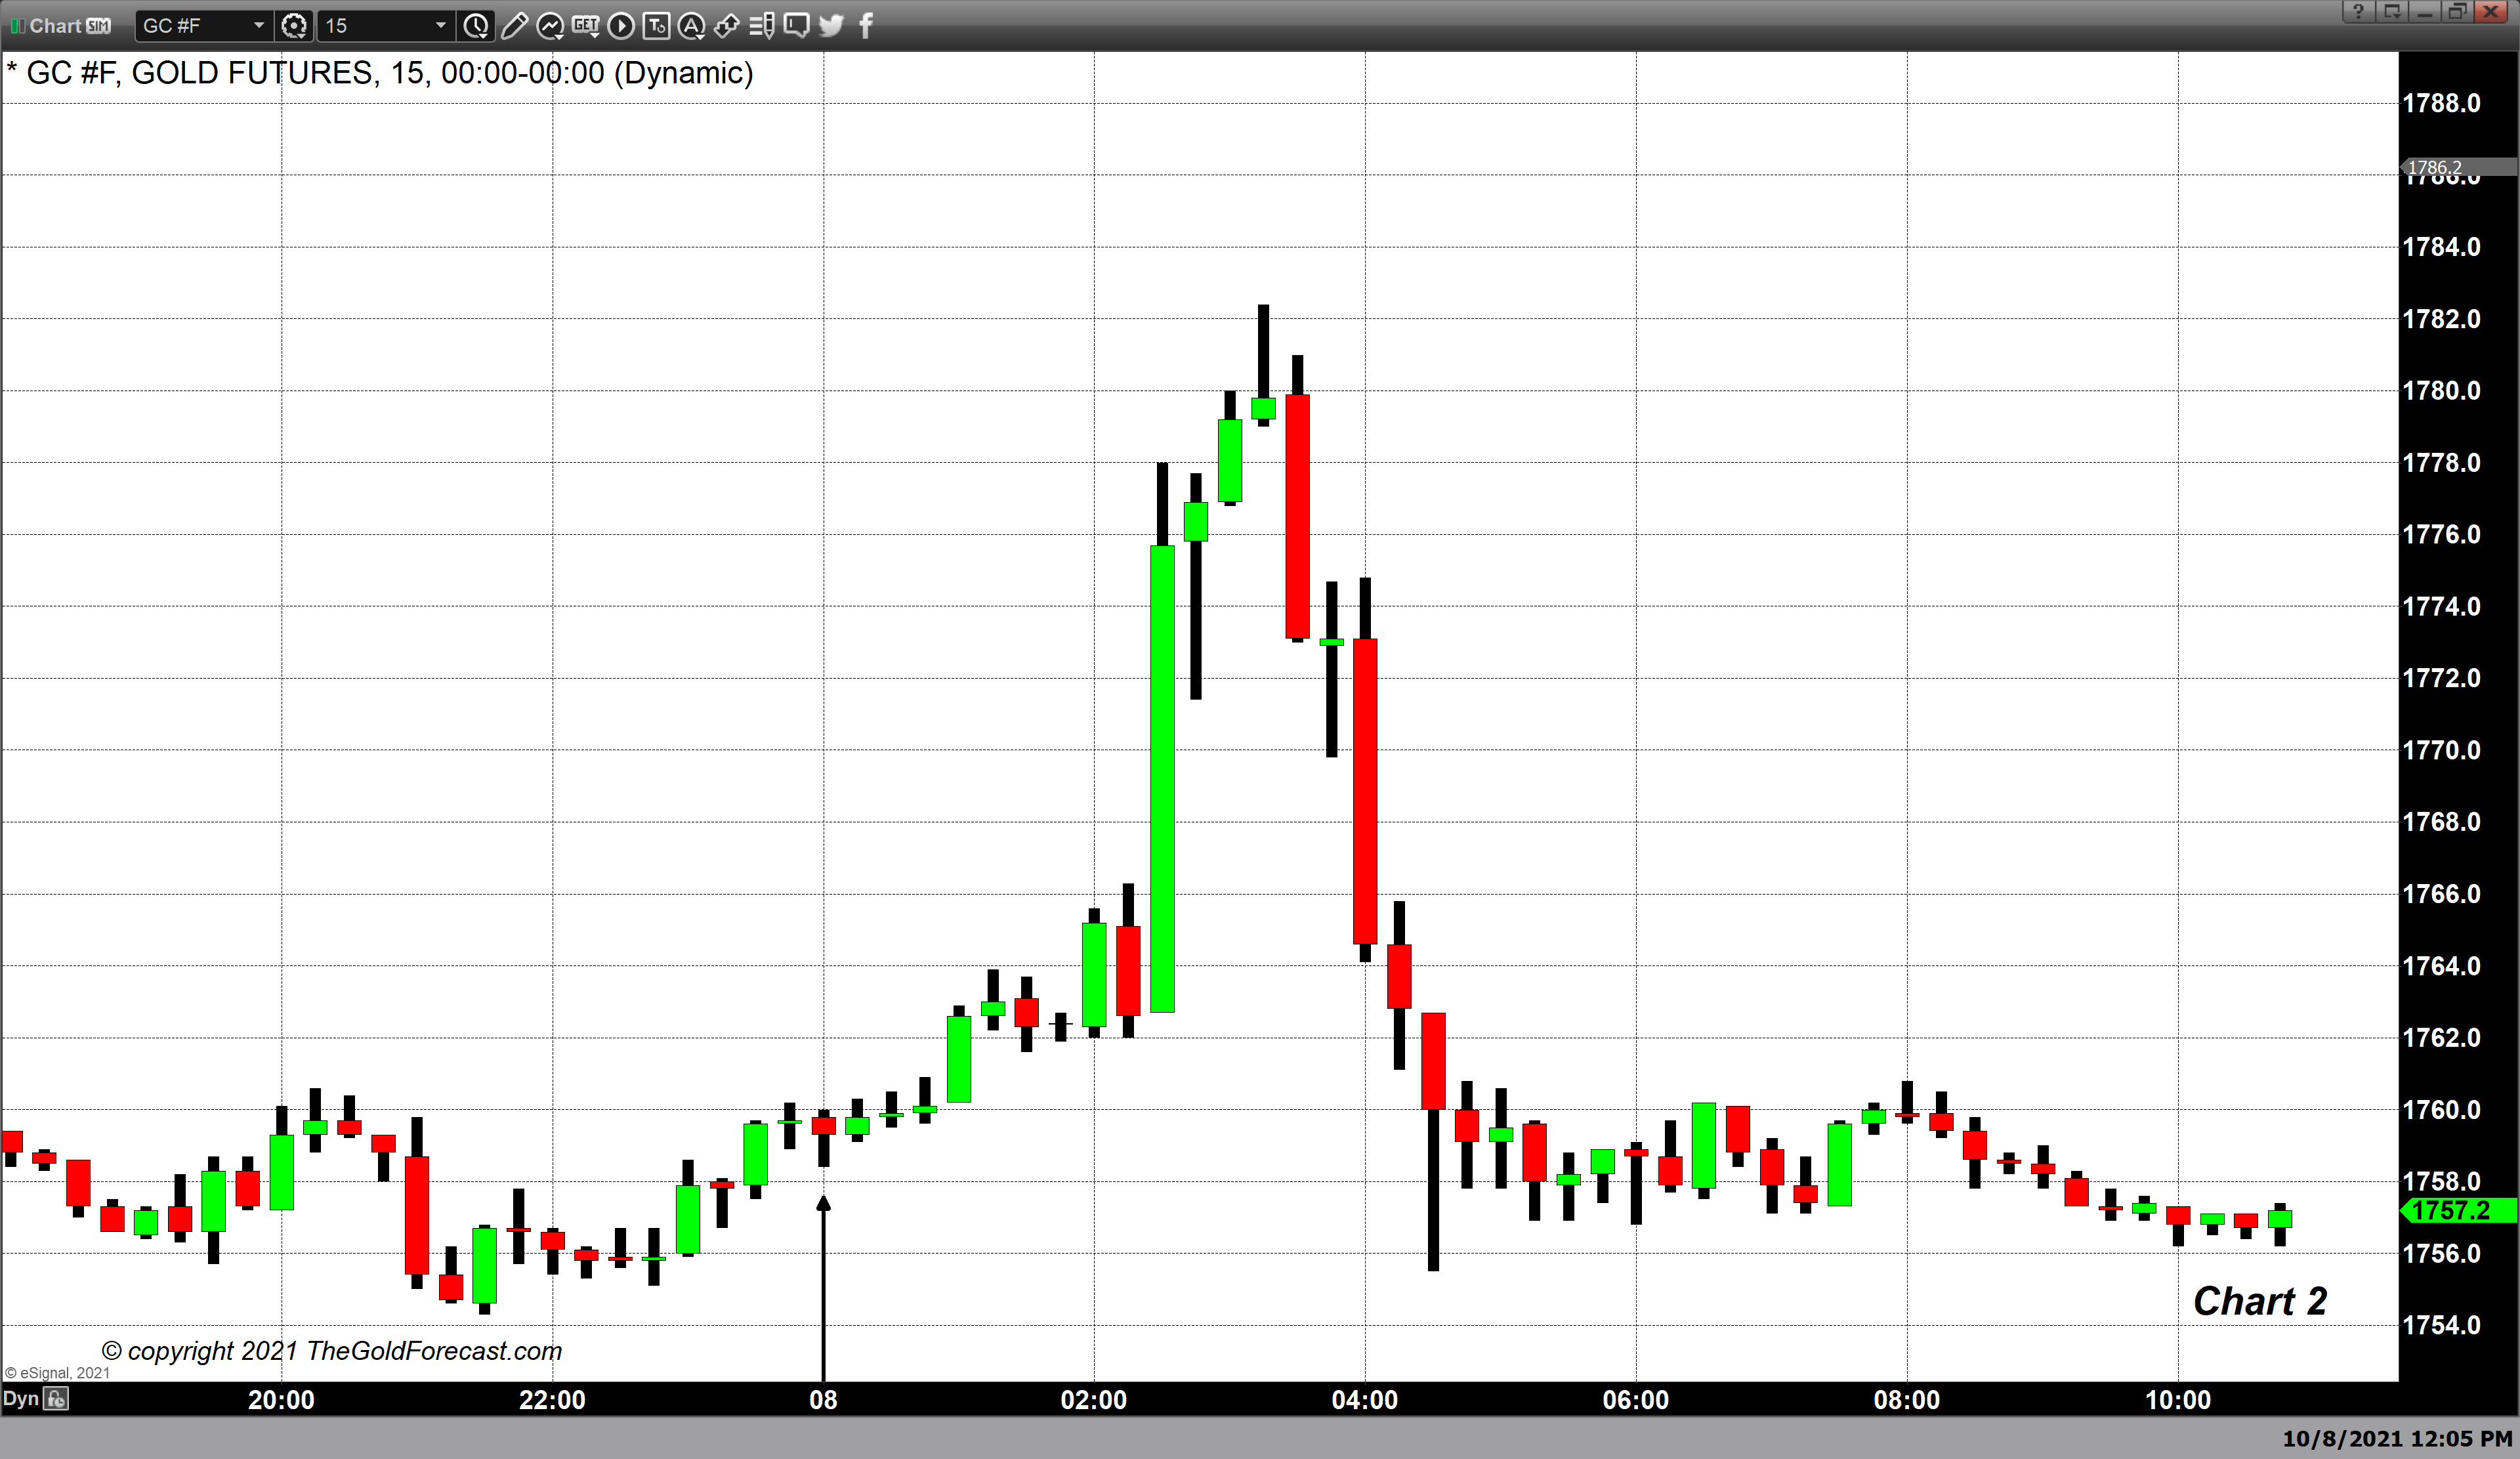2520x1459 pixels.
Task: Click the list edit pencil icon
Action: pyautogui.click(x=762, y=26)
